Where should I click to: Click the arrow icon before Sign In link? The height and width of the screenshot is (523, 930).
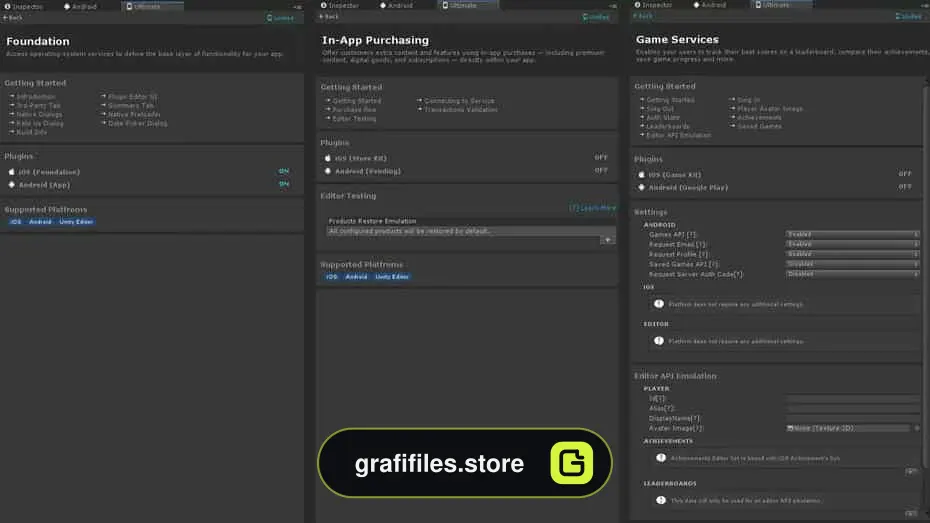click(x=732, y=100)
